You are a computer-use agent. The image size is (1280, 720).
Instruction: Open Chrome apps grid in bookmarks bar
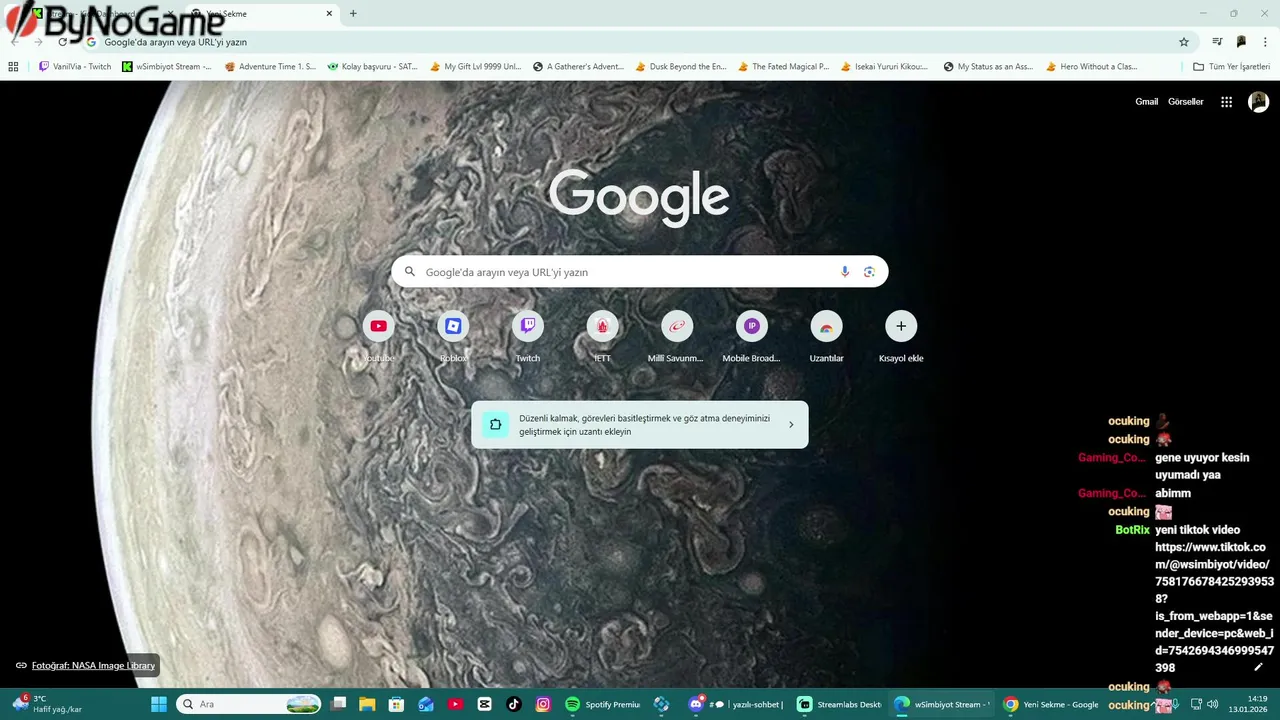pyautogui.click(x=13, y=67)
